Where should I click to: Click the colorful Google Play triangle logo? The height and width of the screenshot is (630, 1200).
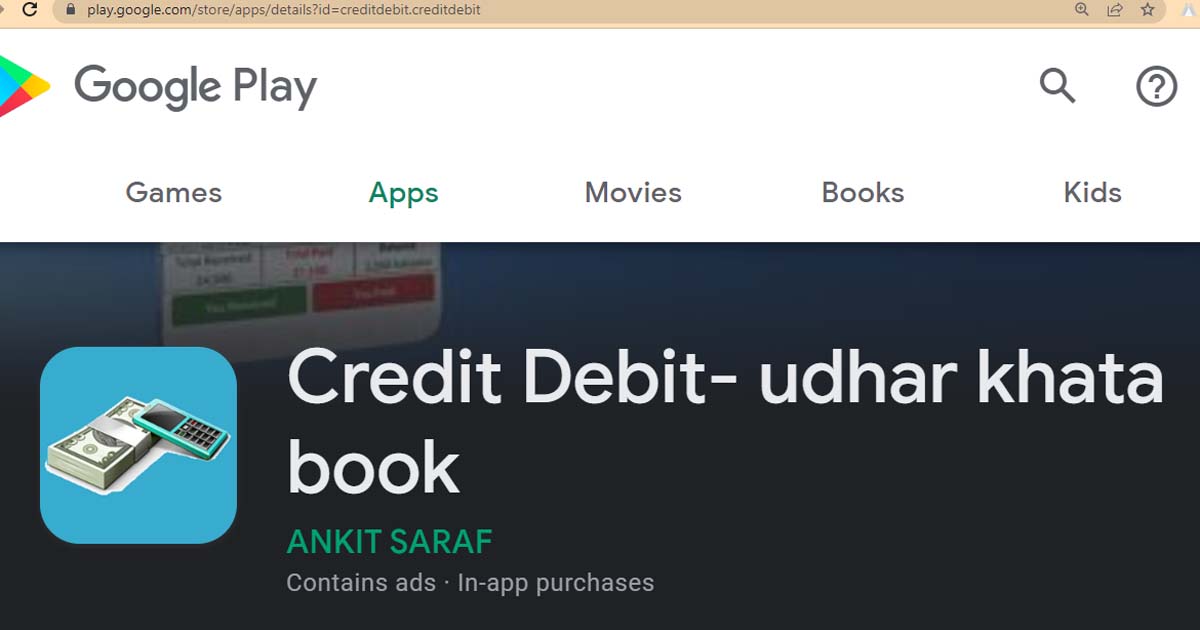coord(22,86)
